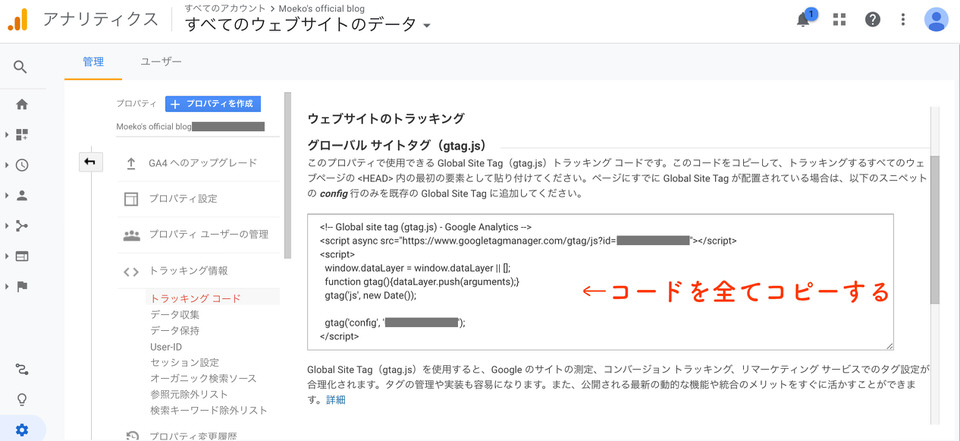The image size is (960, 441).
Task: Open the Attribution curved path icon
Action: point(22,369)
